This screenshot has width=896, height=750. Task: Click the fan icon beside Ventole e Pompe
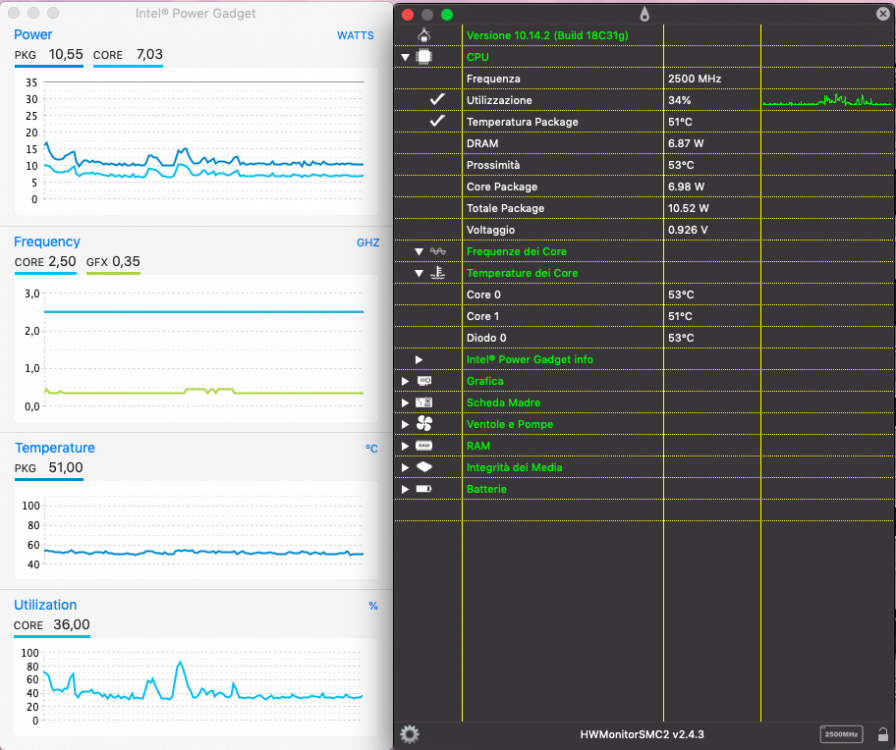424,424
